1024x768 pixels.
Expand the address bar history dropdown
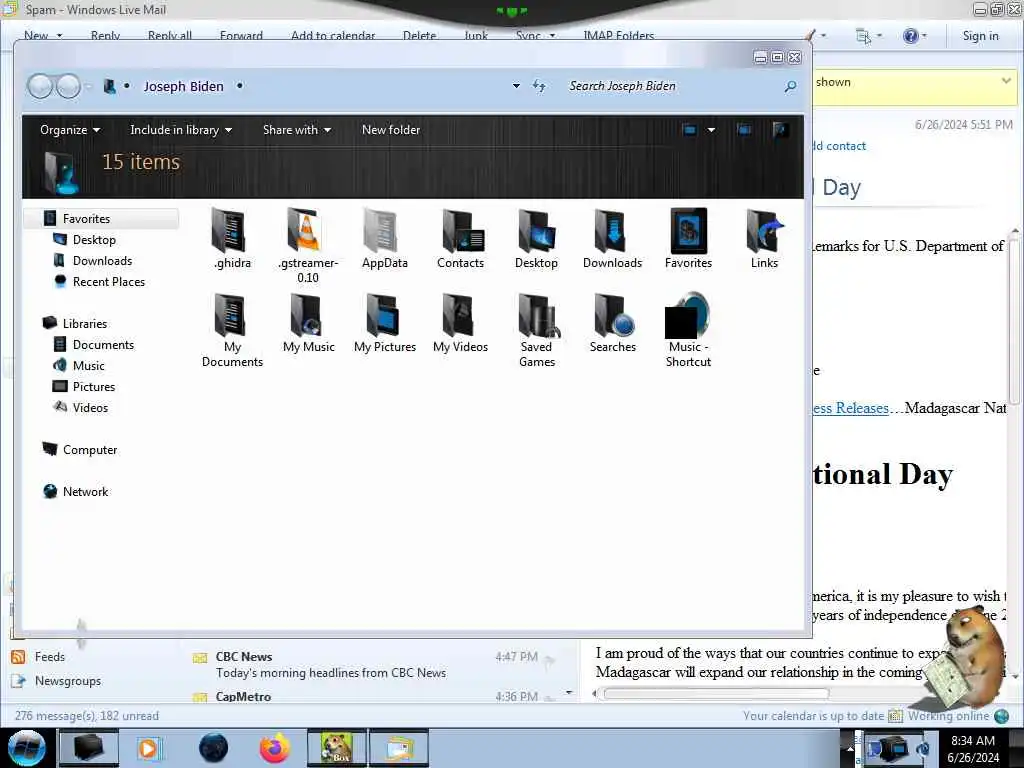tap(516, 86)
